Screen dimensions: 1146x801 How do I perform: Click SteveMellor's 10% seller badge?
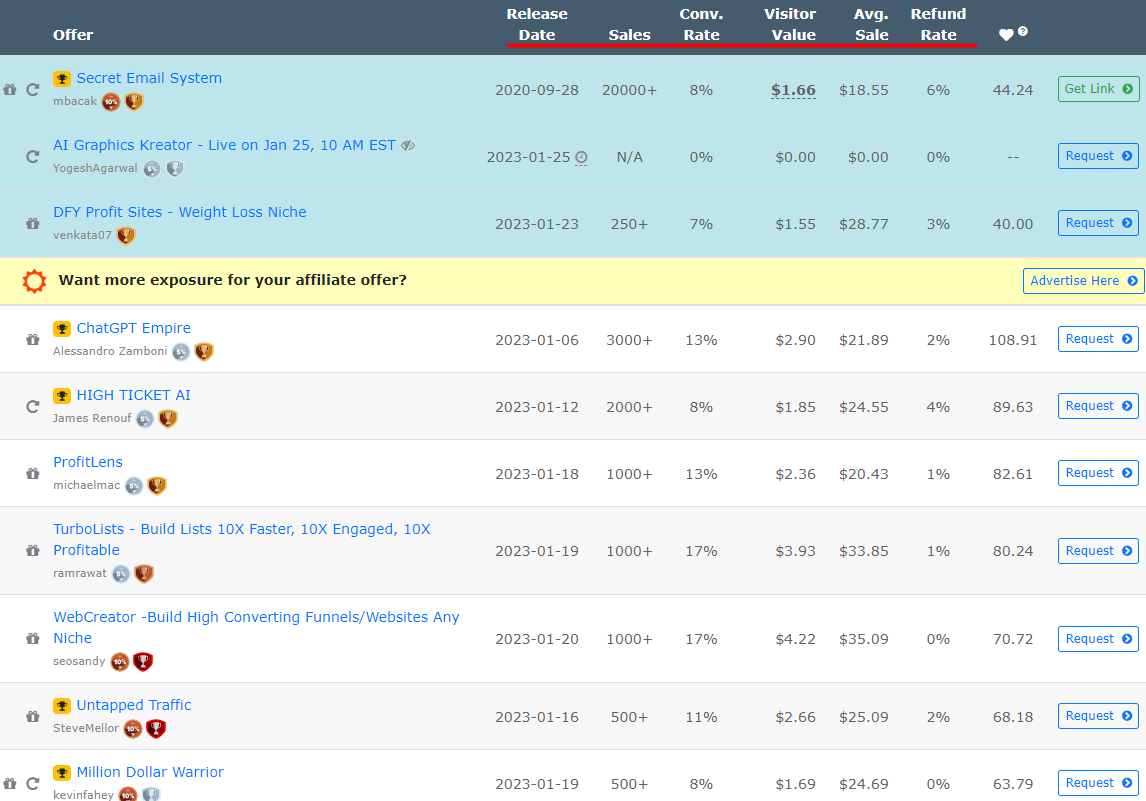point(132,729)
